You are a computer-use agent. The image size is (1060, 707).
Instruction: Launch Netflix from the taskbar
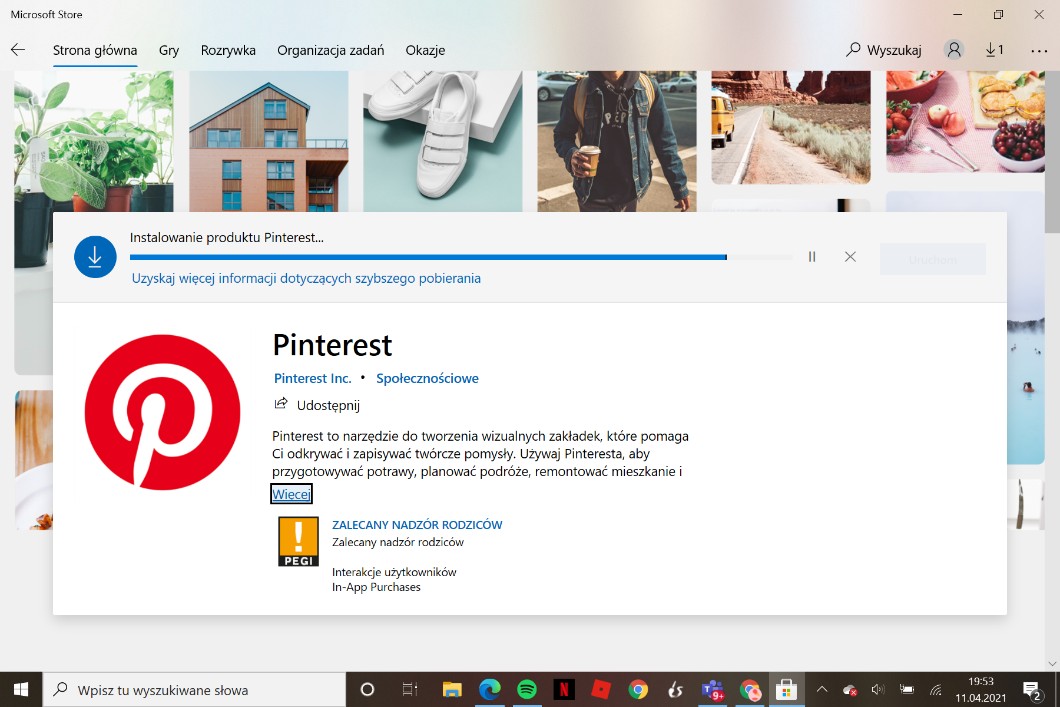[x=564, y=689]
